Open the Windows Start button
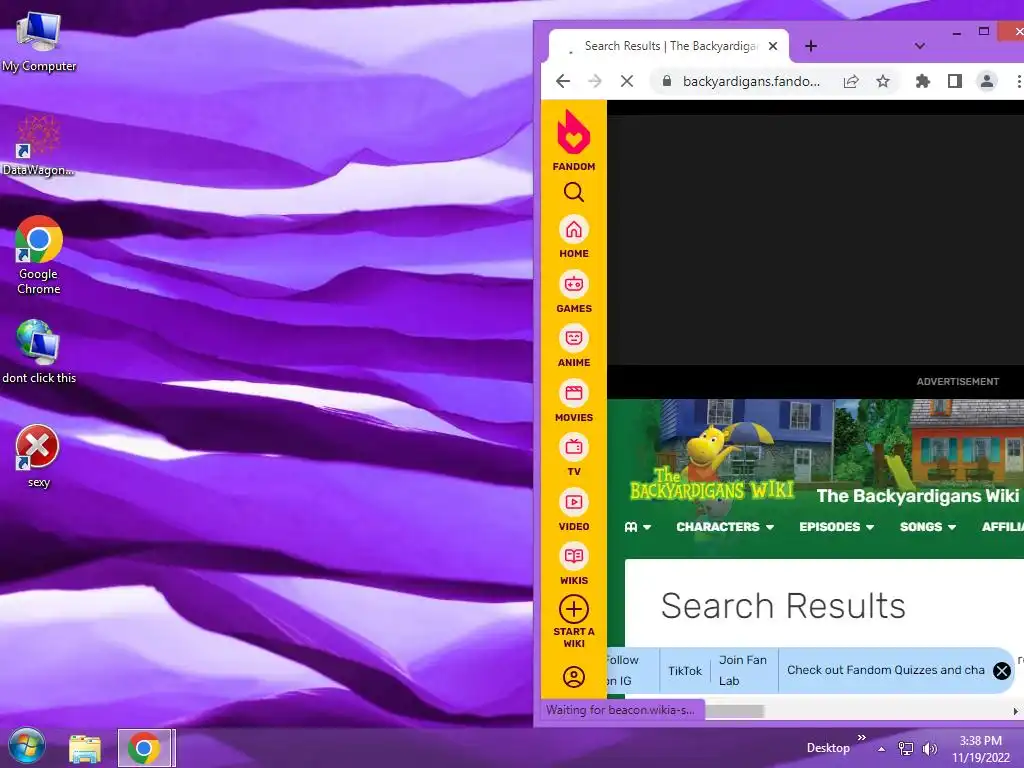The width and height of the screenshot is (1024, 768). tap(26, 747)
